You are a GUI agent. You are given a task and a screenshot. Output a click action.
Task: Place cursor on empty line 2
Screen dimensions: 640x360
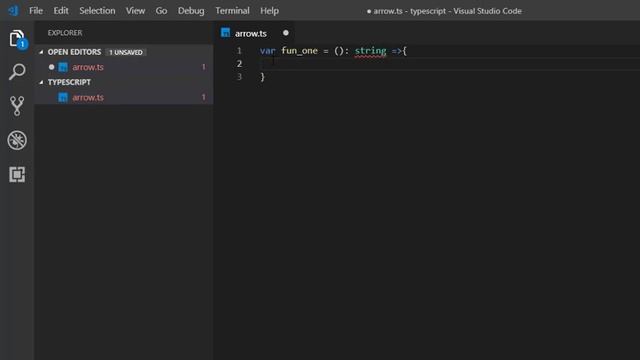(x=449, y=64)
